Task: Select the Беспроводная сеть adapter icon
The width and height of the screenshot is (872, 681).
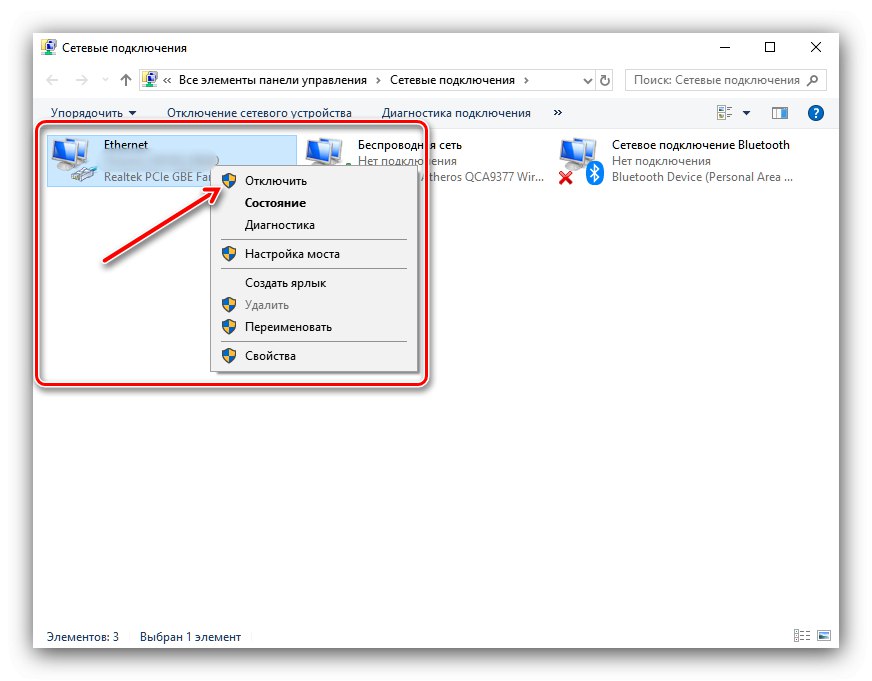Action: (x=325, y=151)
